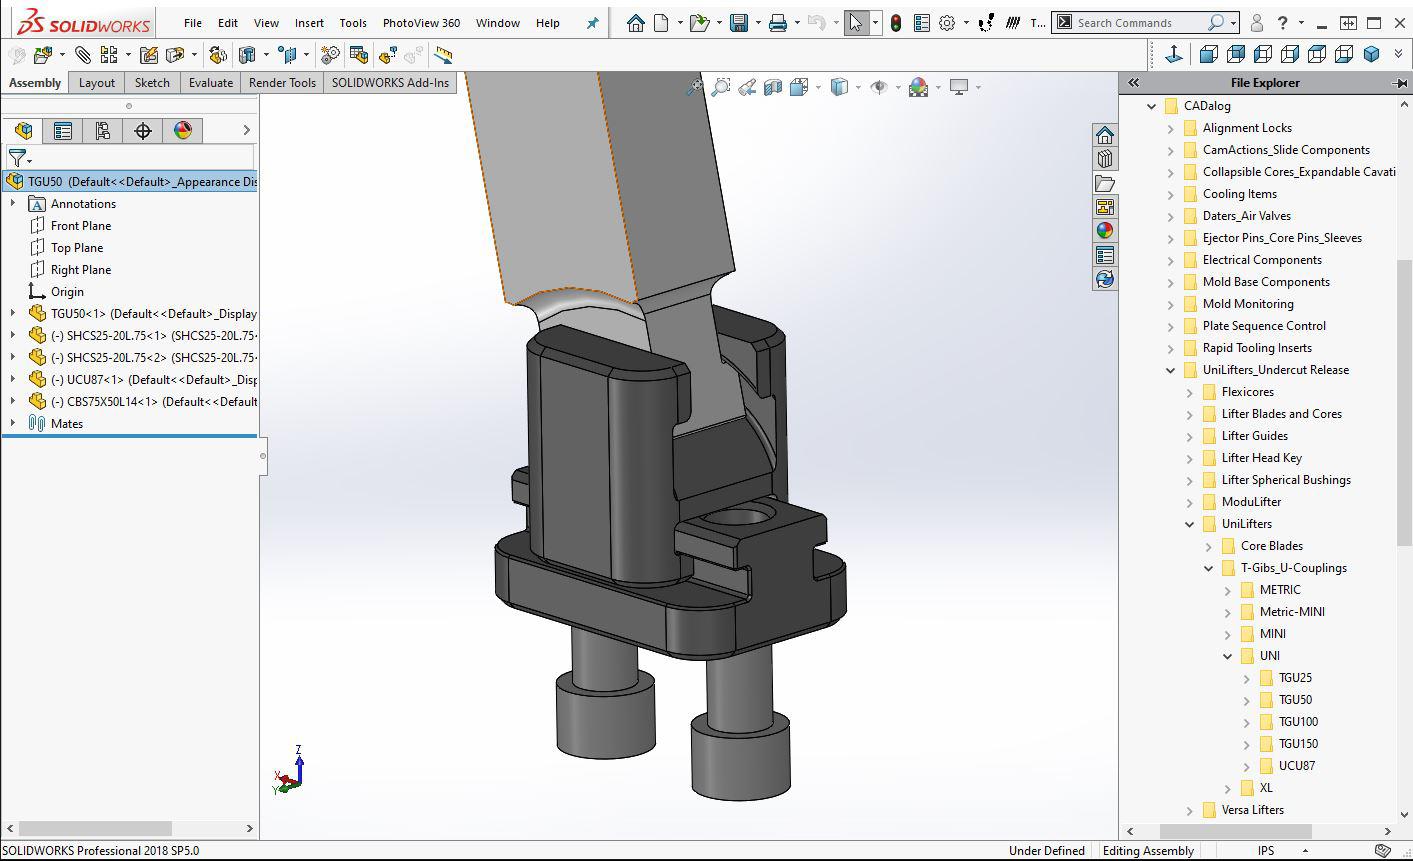Image resolution: width=1413 pixels, height=861 pixels.
Task: Open the Insert menu
Action: [x=309, y=23]
